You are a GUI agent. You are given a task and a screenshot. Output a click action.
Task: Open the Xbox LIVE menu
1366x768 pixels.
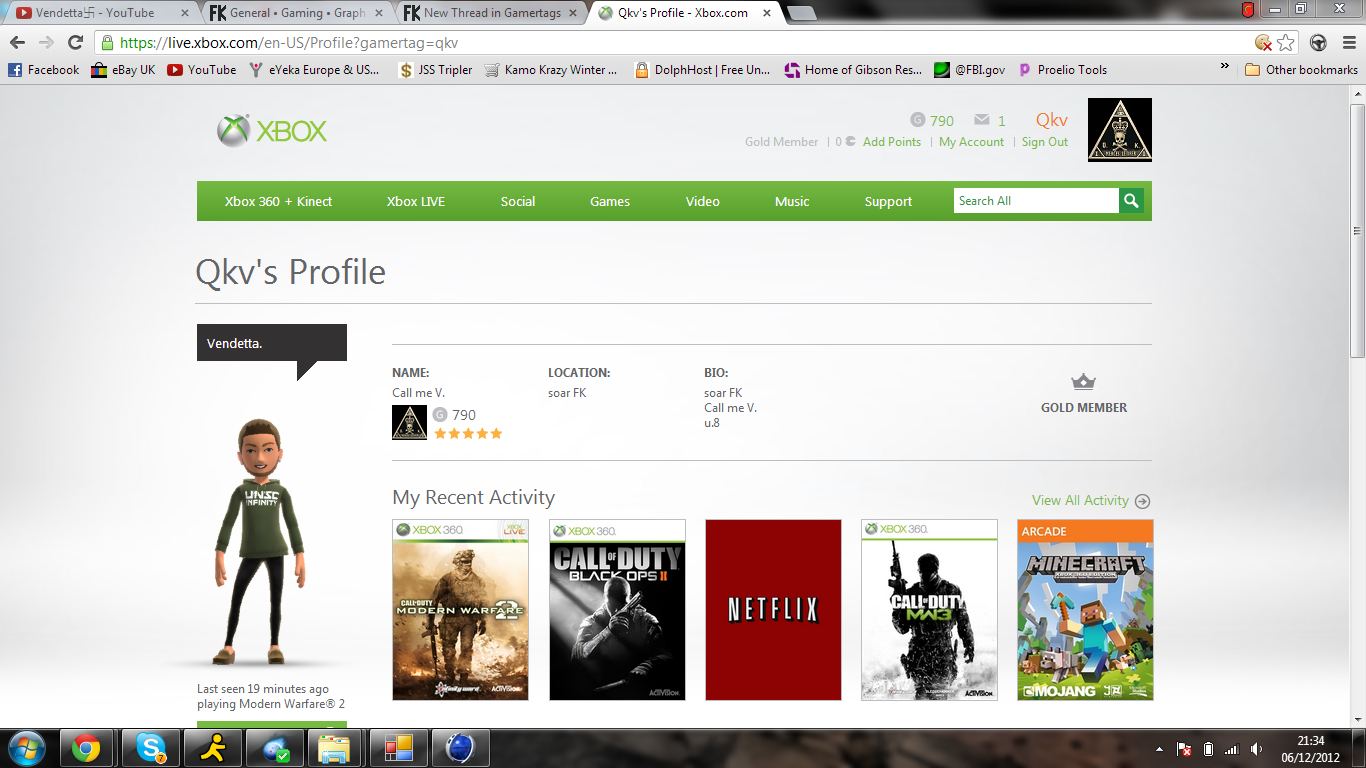pos(416,201)
